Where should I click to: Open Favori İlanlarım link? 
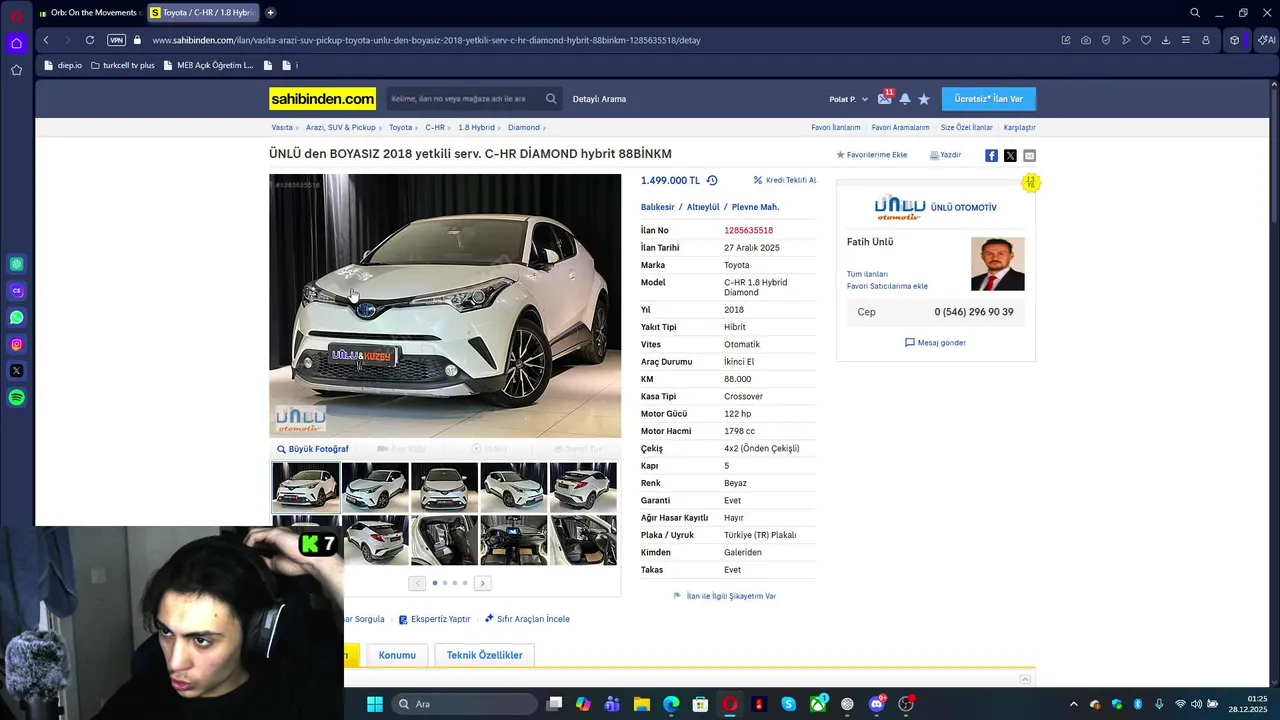click(x=836, y=127)
